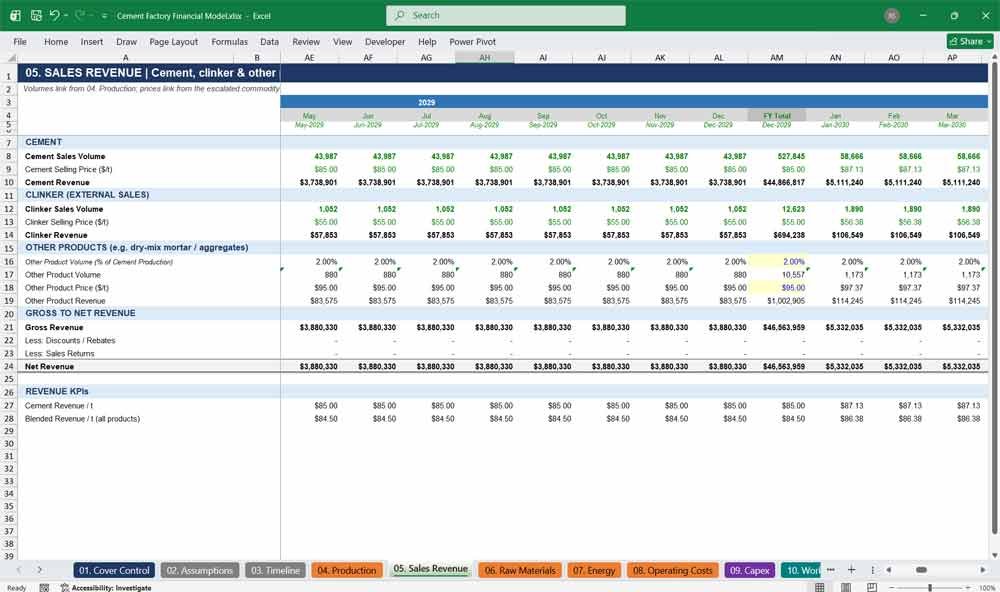The width and height of the screenshot is (1000, 592).
Task: Click the macro recording status icon
Action: 44,588
